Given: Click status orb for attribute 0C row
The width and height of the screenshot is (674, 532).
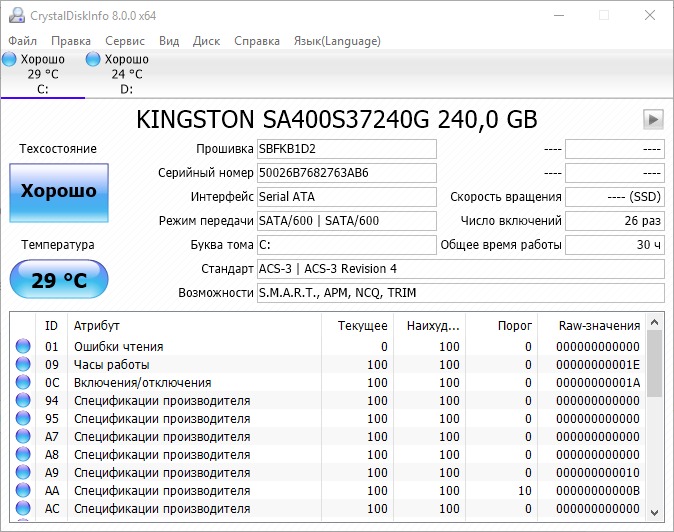Looking at the screenshot, I should [x=23, y=383].
